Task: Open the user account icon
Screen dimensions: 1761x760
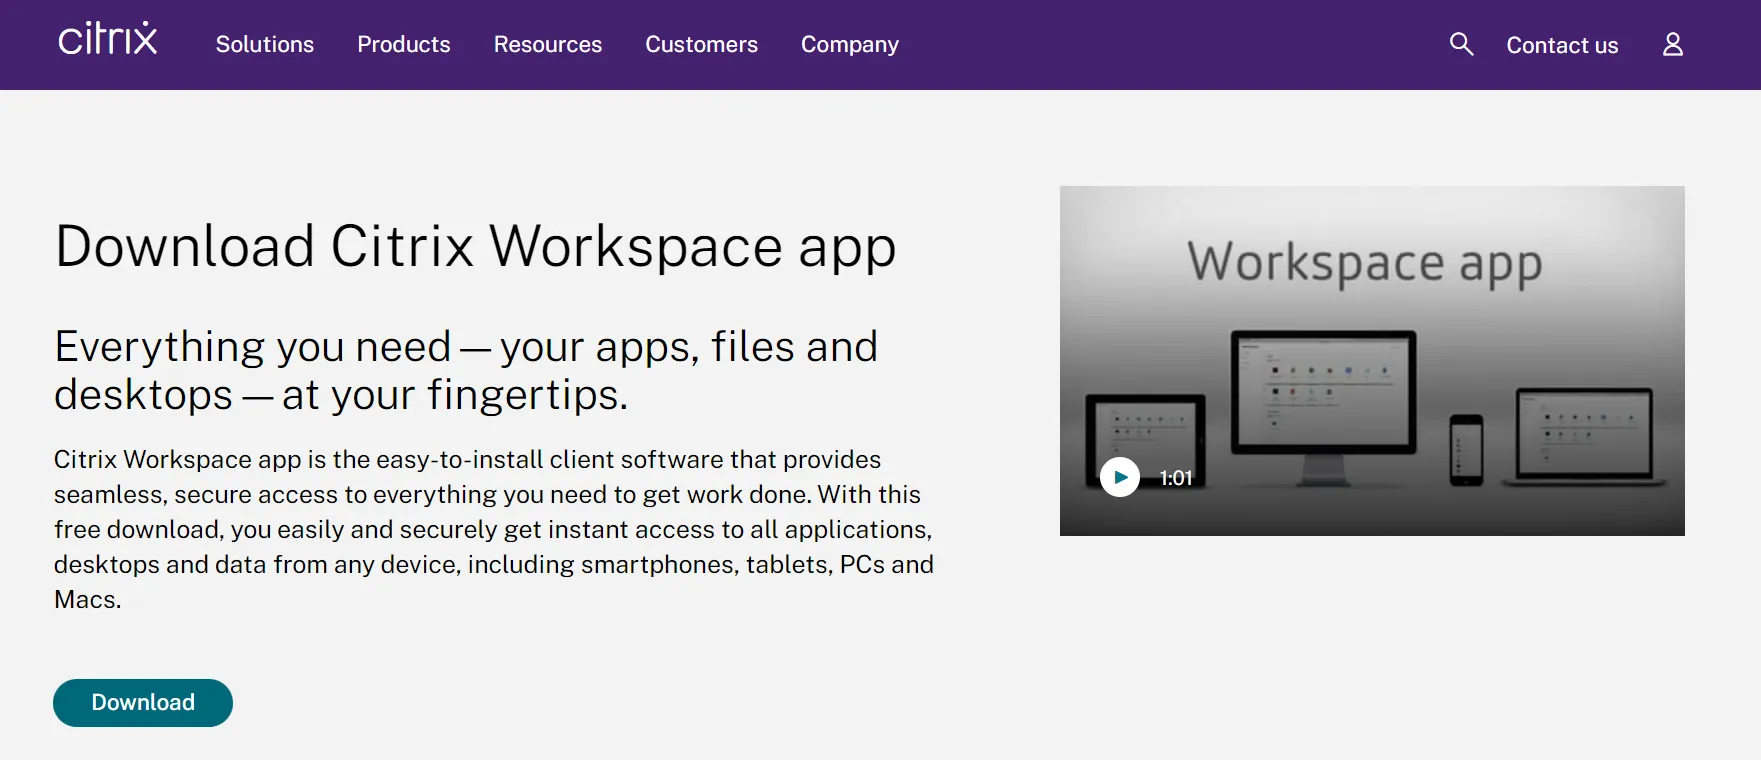Action: coord(1672,44)
